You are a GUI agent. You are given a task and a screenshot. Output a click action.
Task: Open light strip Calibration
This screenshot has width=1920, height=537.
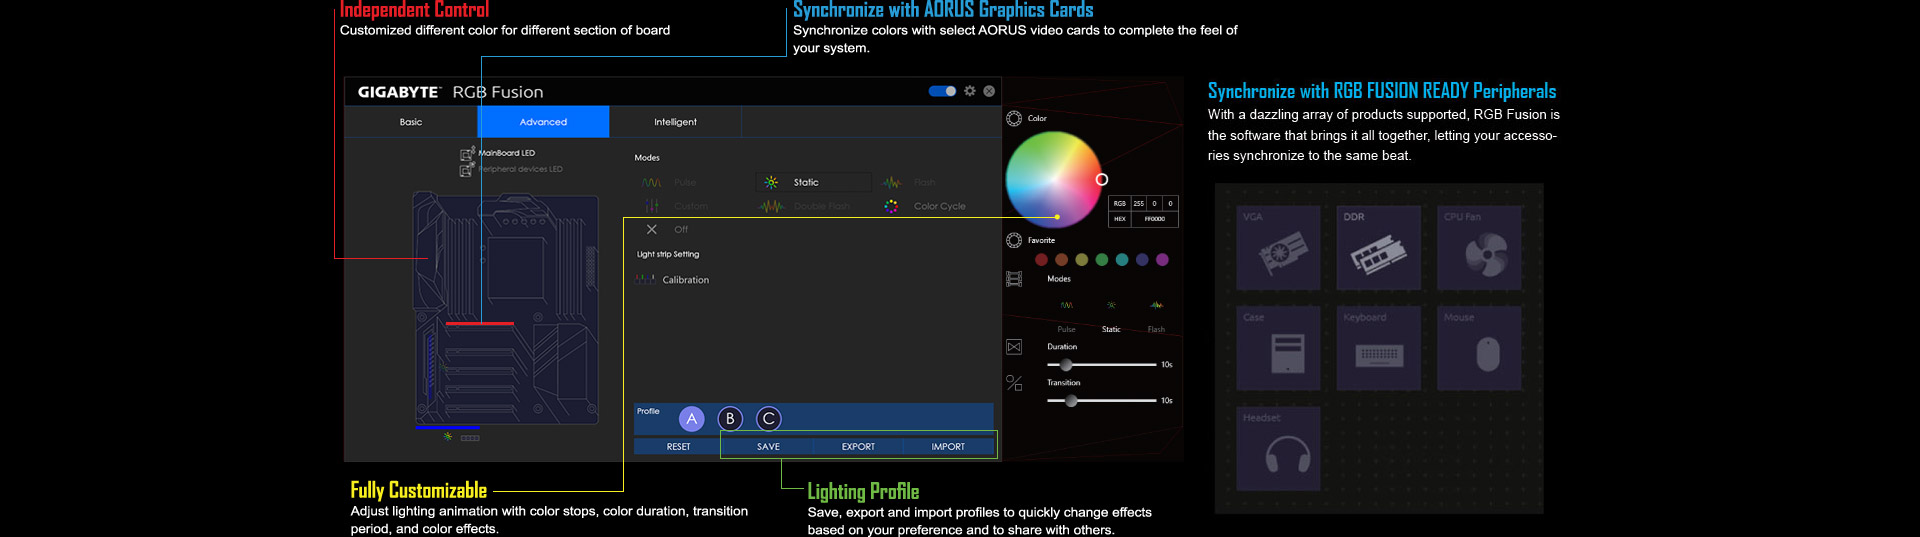point(672,280)
